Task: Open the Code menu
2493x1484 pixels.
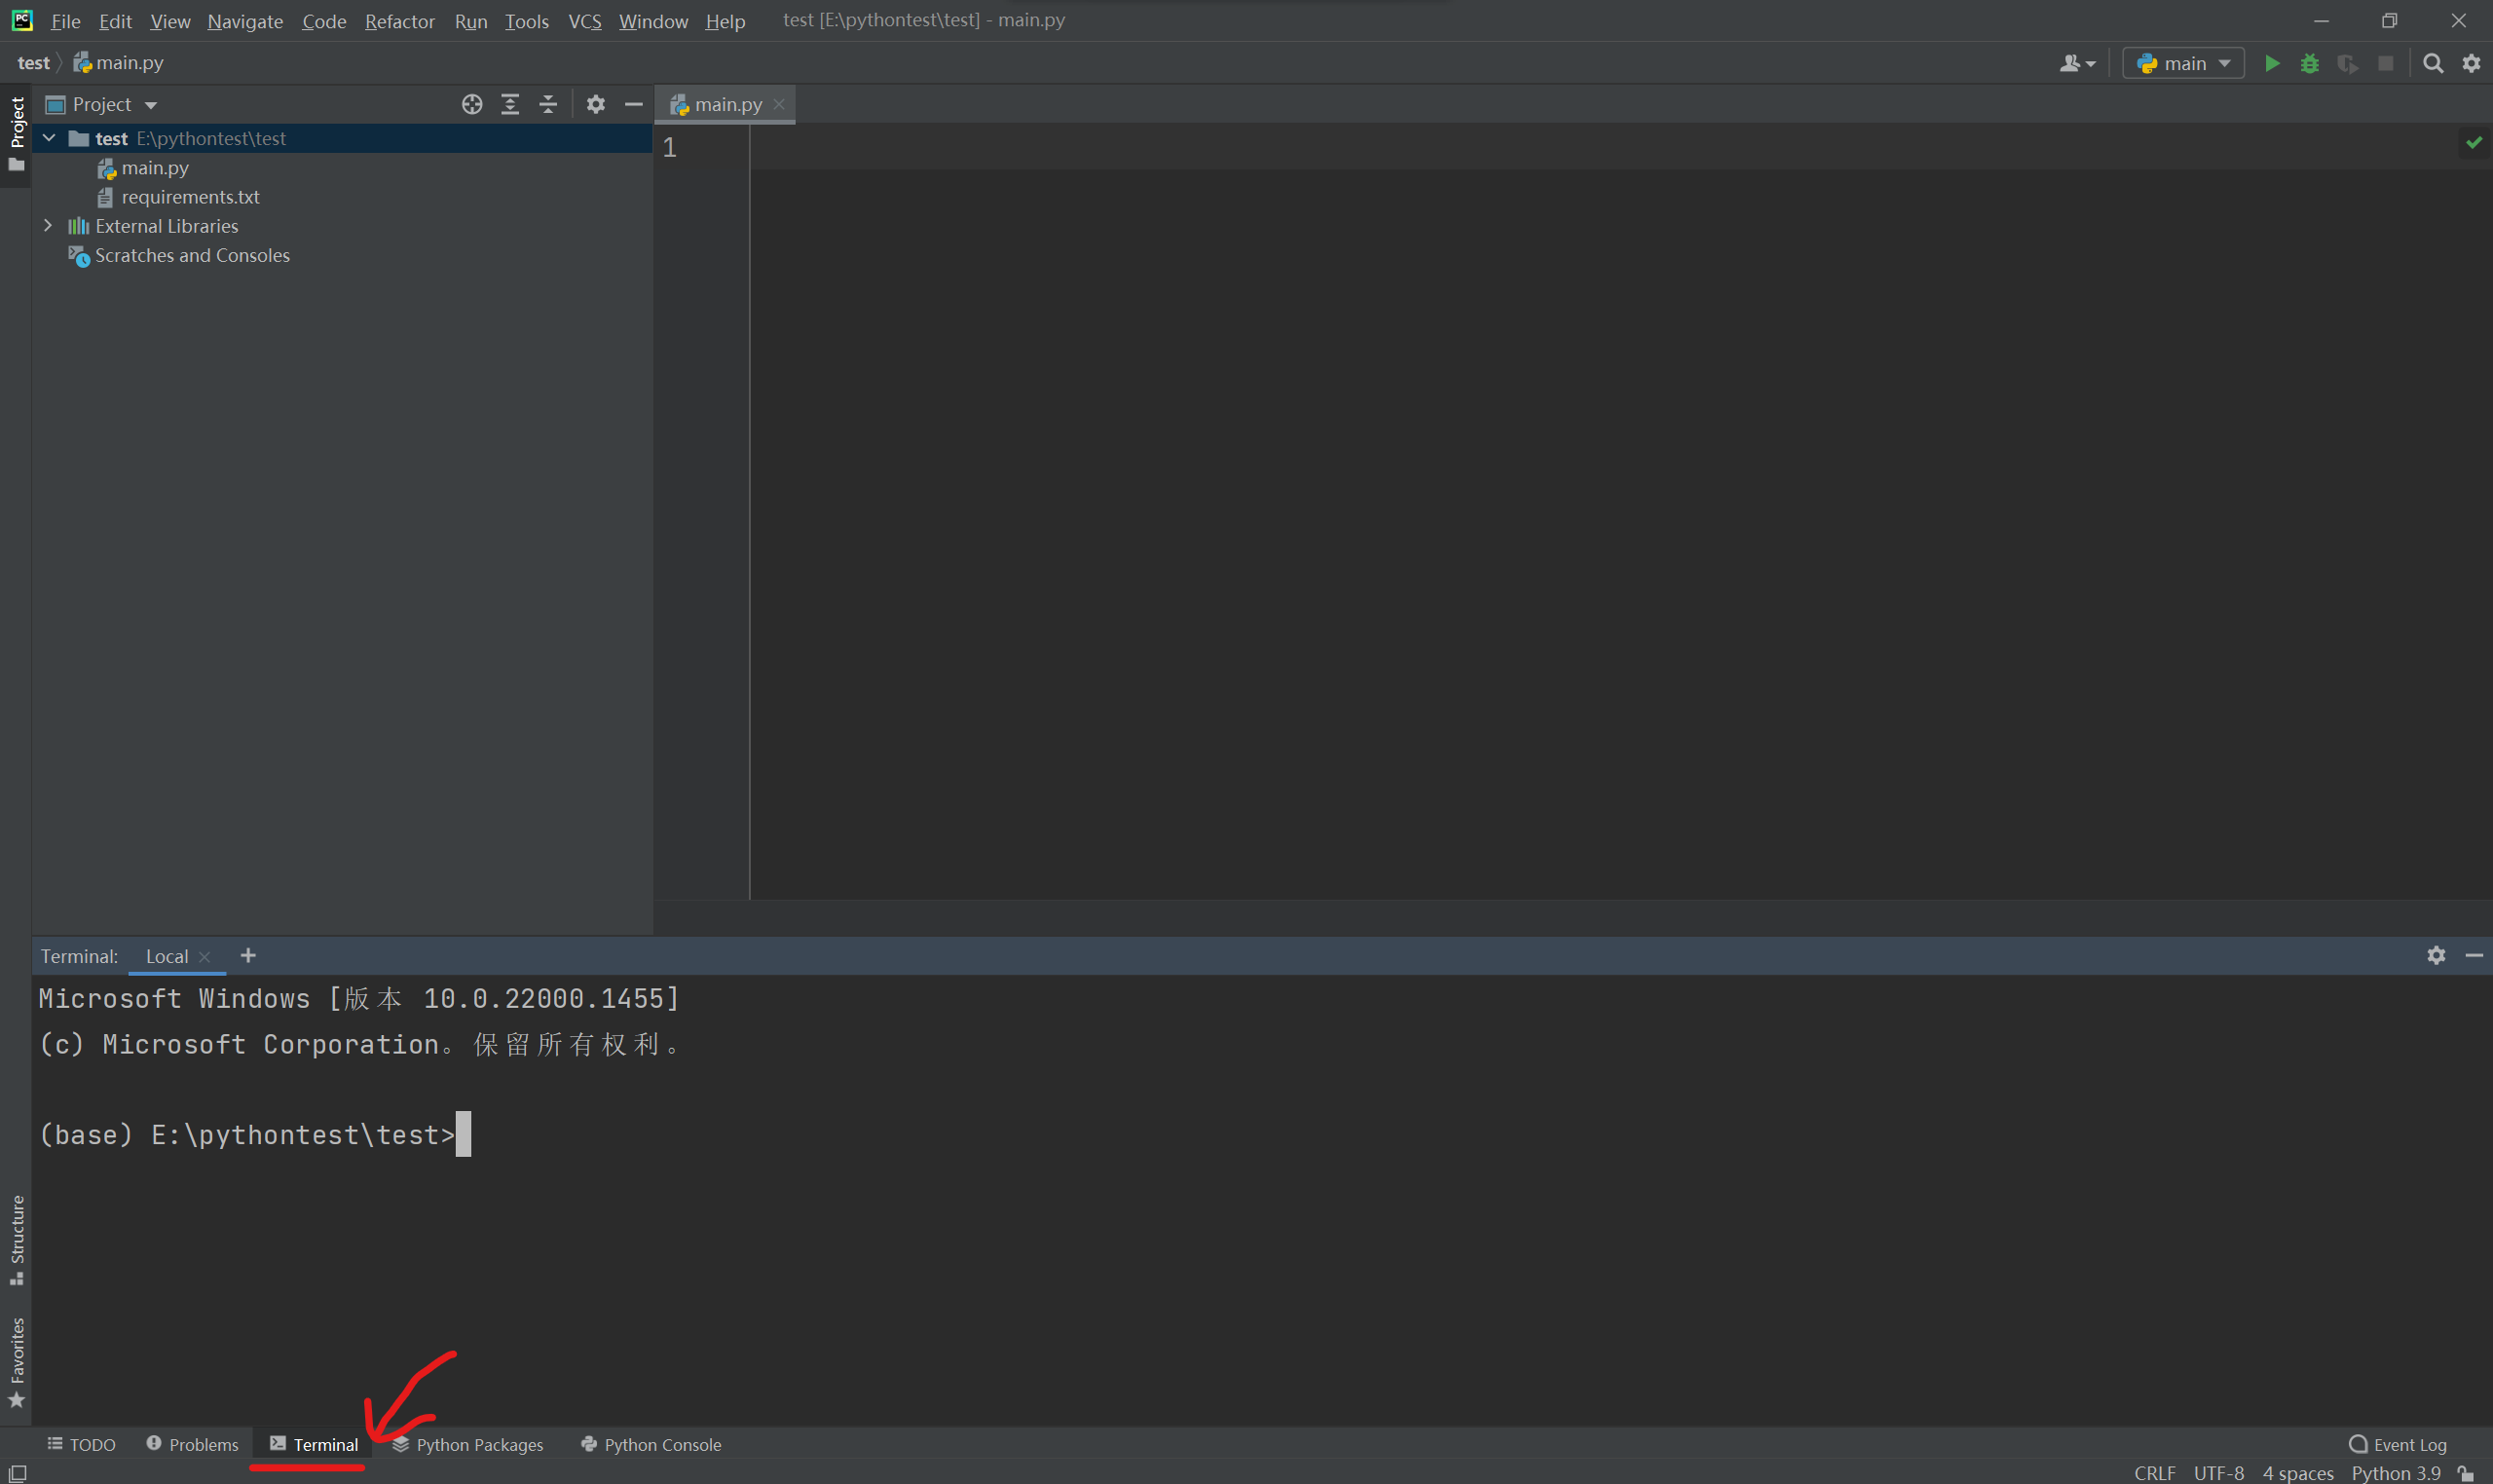Action: point(324,21)
